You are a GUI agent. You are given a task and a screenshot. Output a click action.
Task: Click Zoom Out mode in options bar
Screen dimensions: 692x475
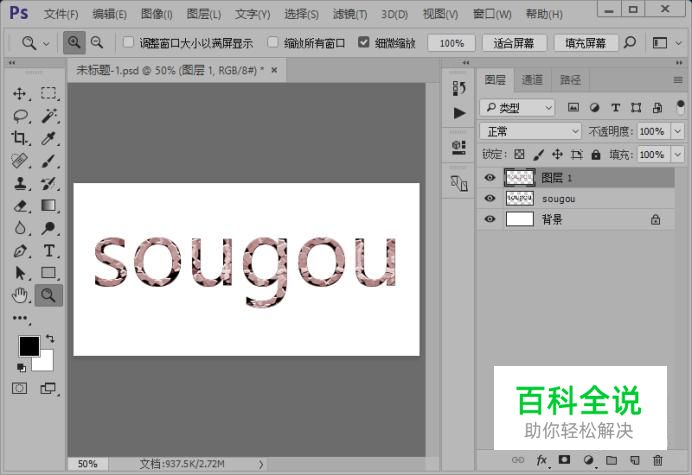(x=97, y=43)
